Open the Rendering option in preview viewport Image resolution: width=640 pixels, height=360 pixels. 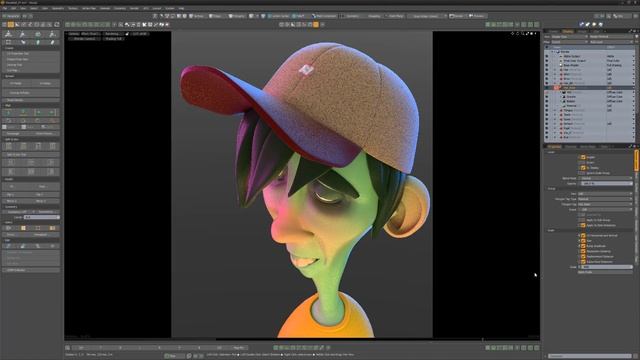[x=113, y=34]
